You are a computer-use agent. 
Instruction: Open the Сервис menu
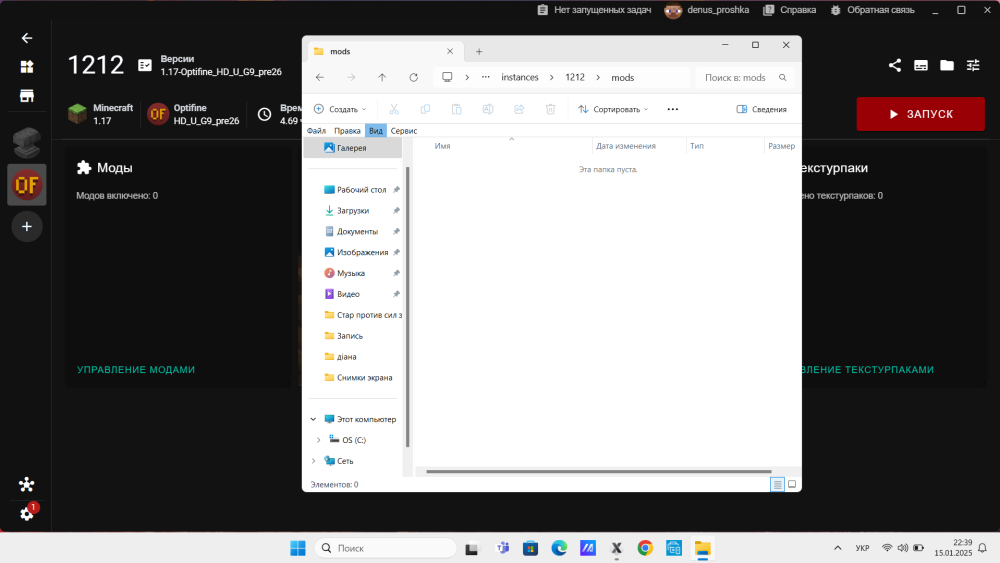click(404, 131)
